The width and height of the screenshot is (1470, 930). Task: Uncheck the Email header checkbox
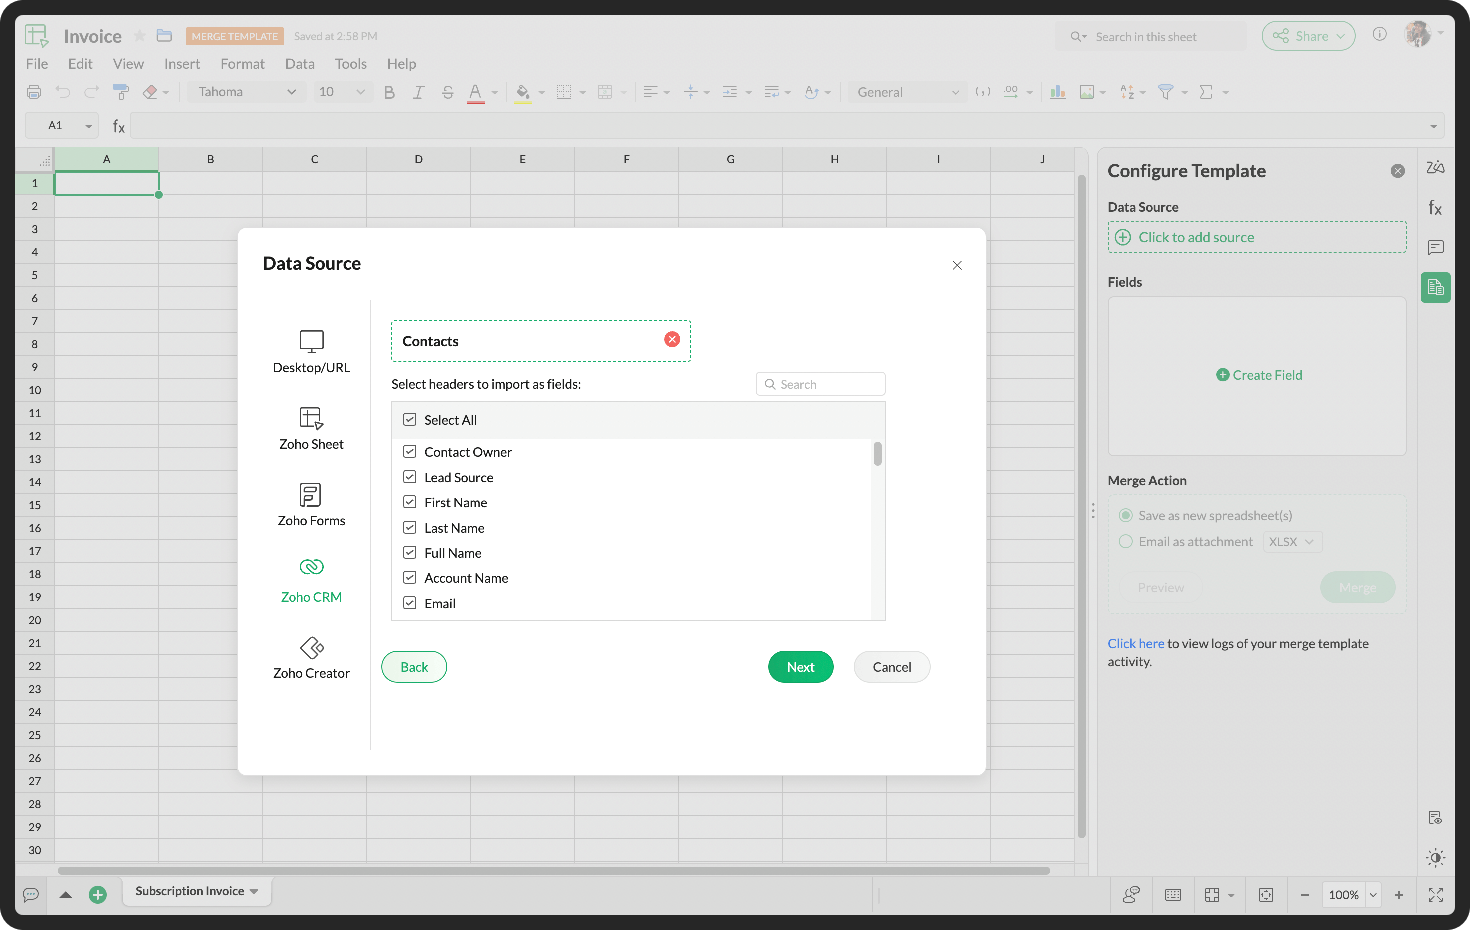coord(409,603)
